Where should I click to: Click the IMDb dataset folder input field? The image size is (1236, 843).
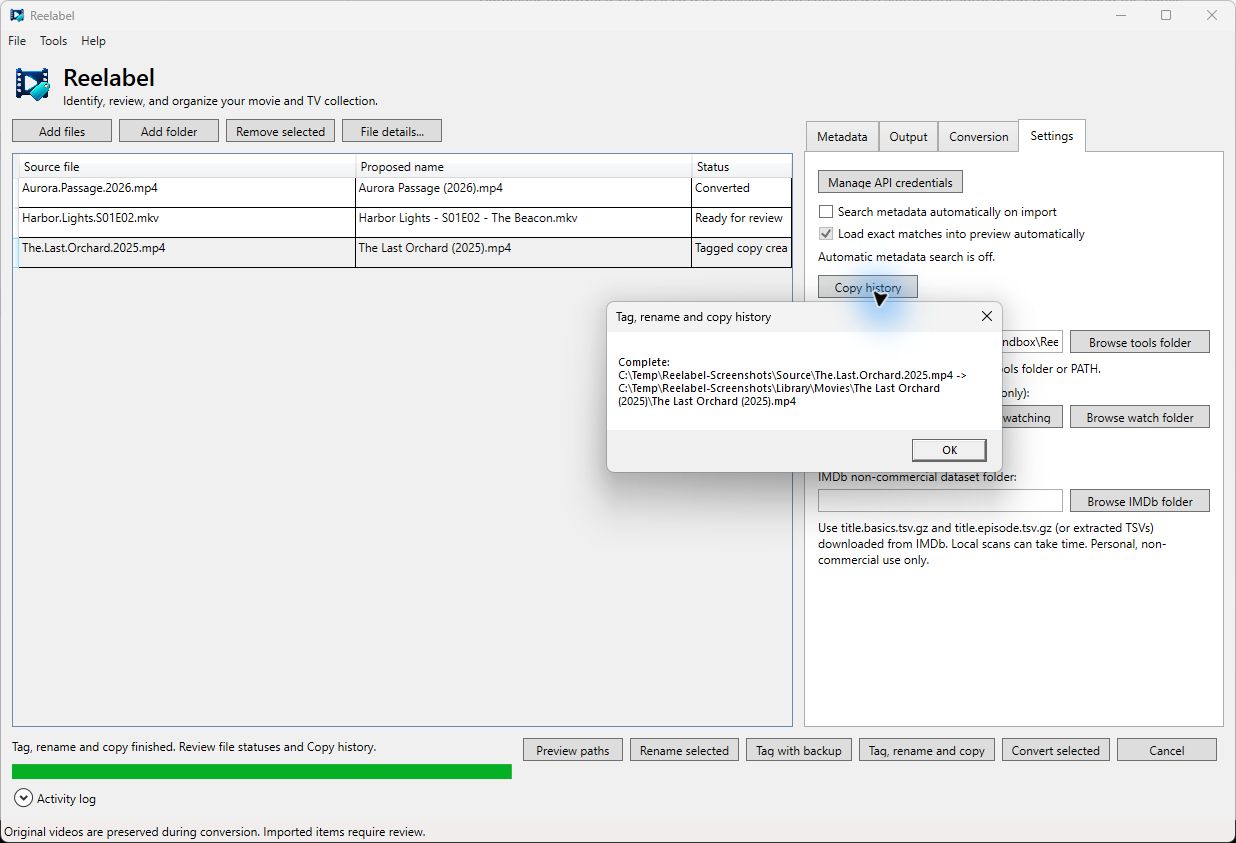click(940, 500)
